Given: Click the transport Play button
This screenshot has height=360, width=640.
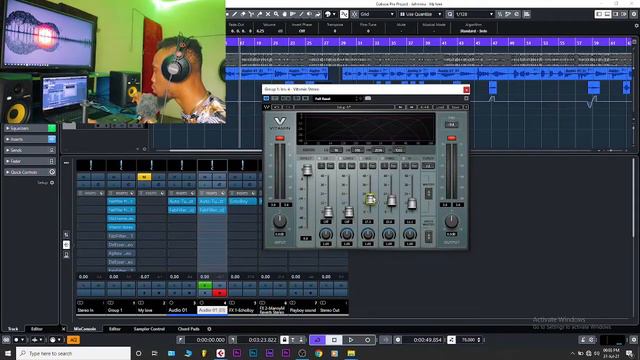Looking at the screenshot, I should [351, 340].
